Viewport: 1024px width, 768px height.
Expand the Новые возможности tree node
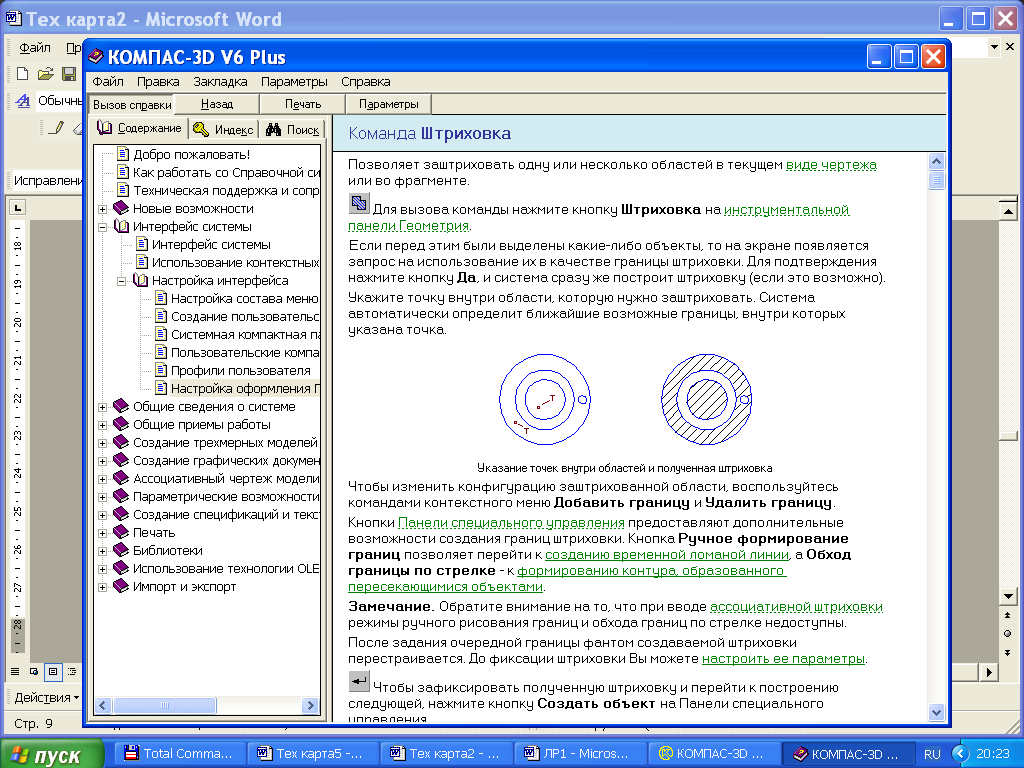coord(103,209)
